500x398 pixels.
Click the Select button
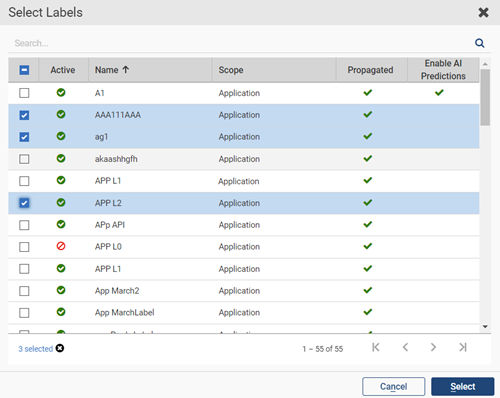coord(463,386)
